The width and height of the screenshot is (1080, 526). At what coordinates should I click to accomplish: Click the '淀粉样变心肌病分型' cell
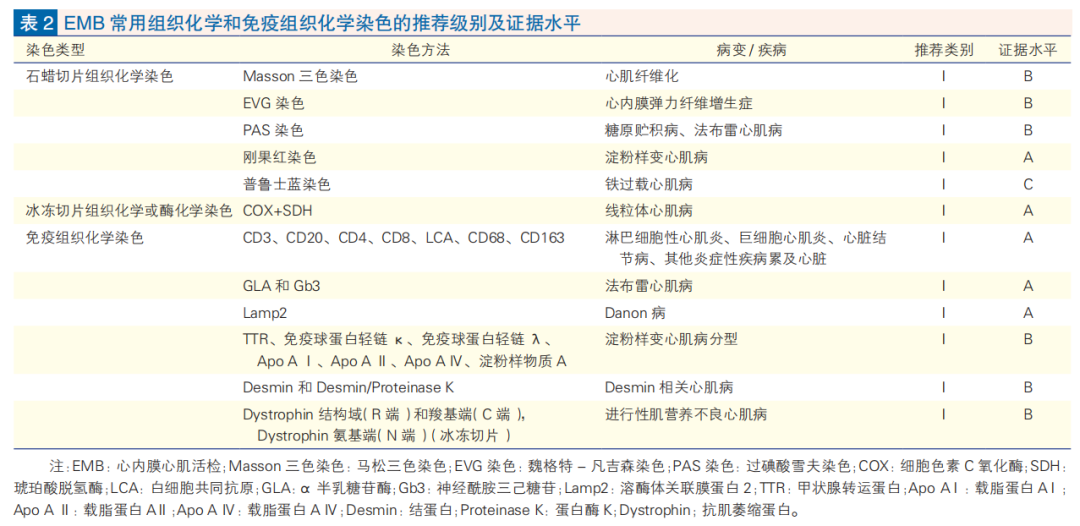671,339
